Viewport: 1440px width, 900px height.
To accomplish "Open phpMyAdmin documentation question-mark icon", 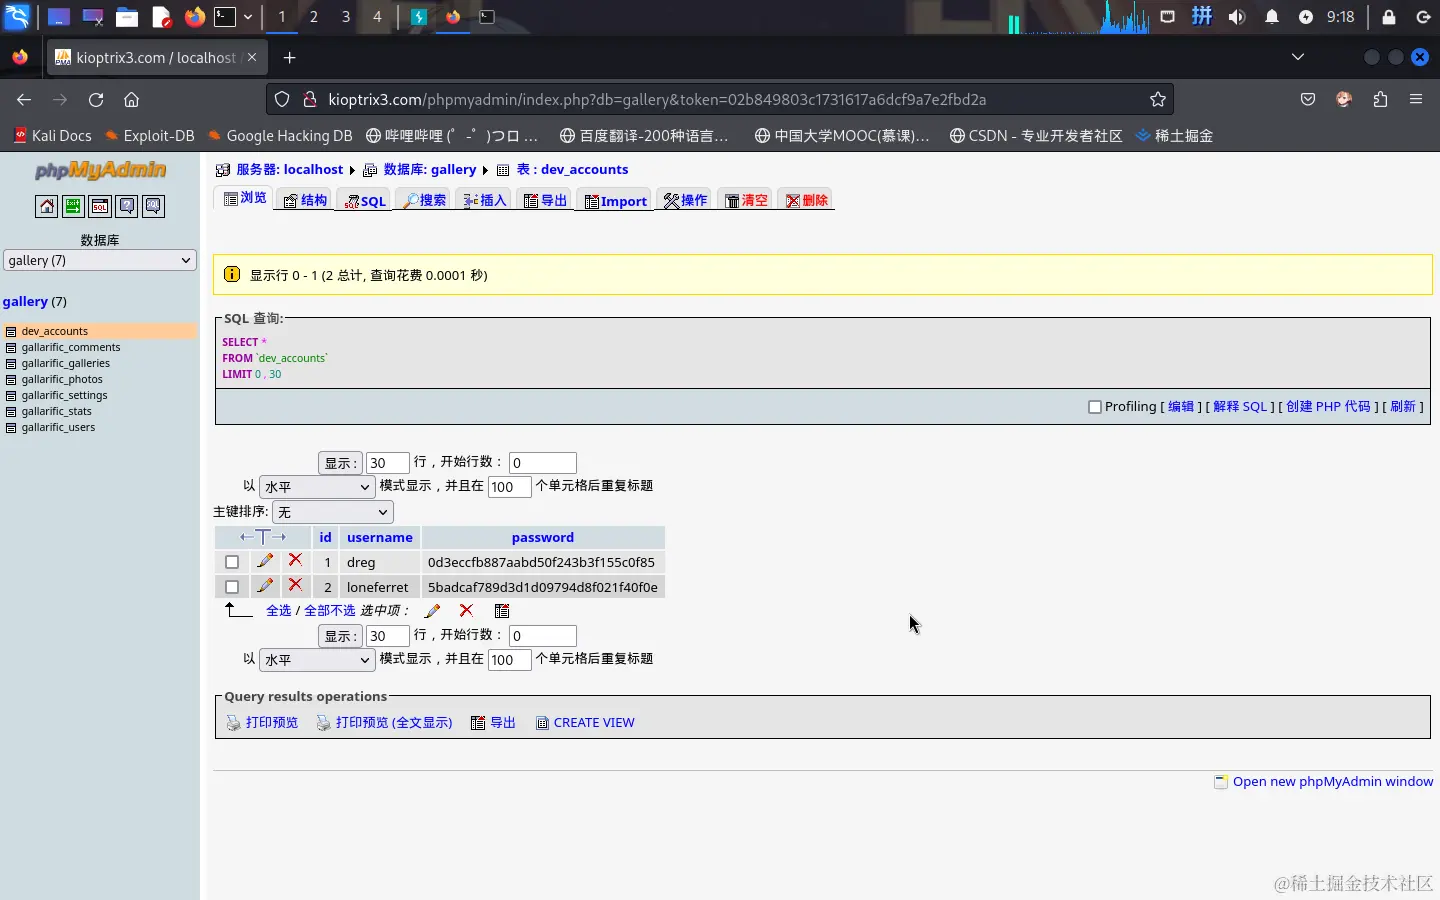I will coord(127,206).
